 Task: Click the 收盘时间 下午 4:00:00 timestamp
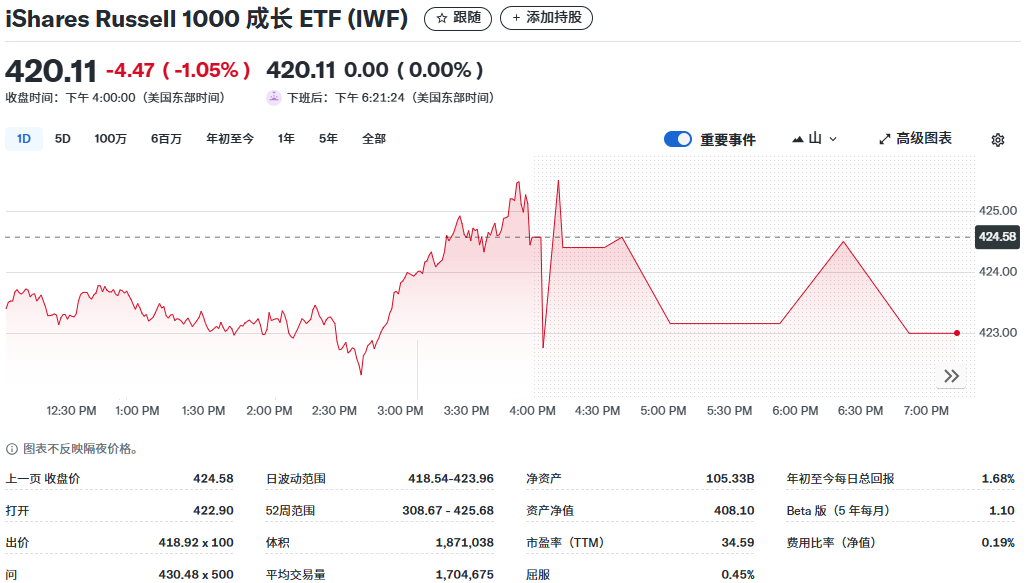click(x=115, y=98)
